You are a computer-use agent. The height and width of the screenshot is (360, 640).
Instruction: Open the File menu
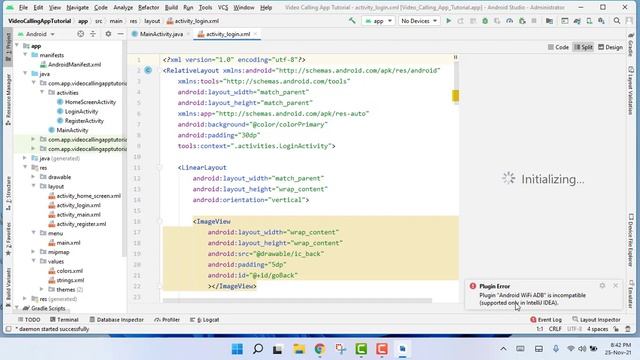23,7
